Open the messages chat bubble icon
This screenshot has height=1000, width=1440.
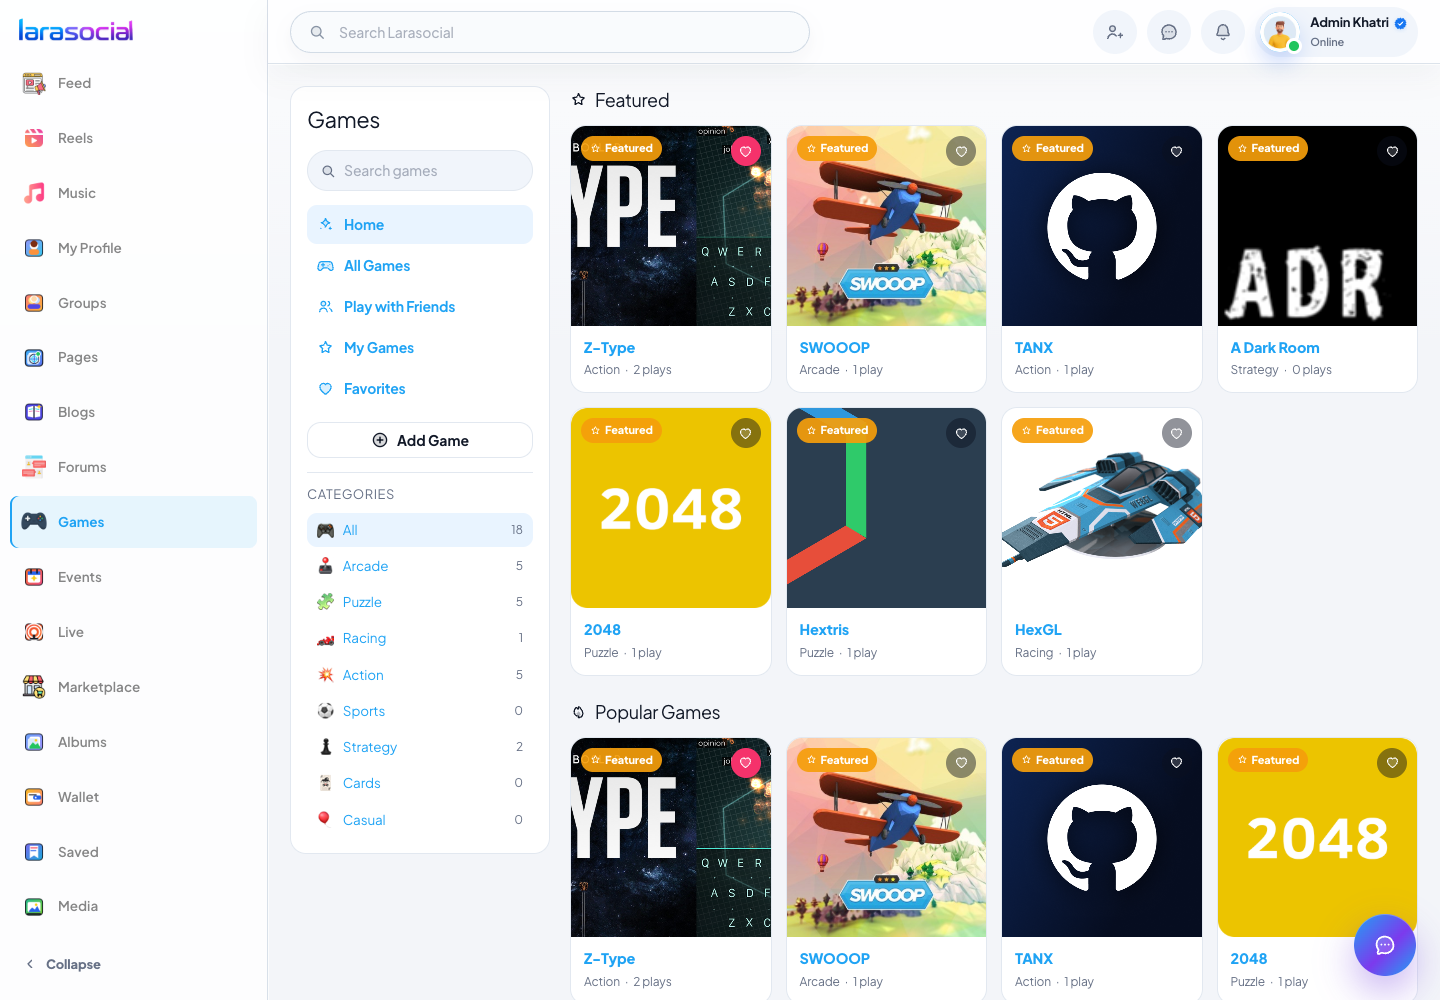click(x=1168, y=32)
